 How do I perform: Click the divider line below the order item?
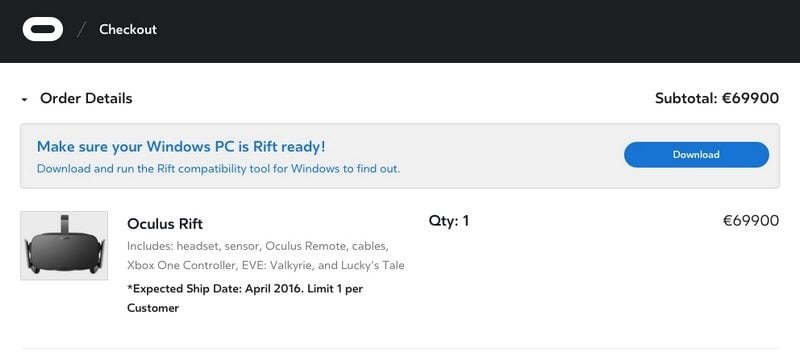399,349
